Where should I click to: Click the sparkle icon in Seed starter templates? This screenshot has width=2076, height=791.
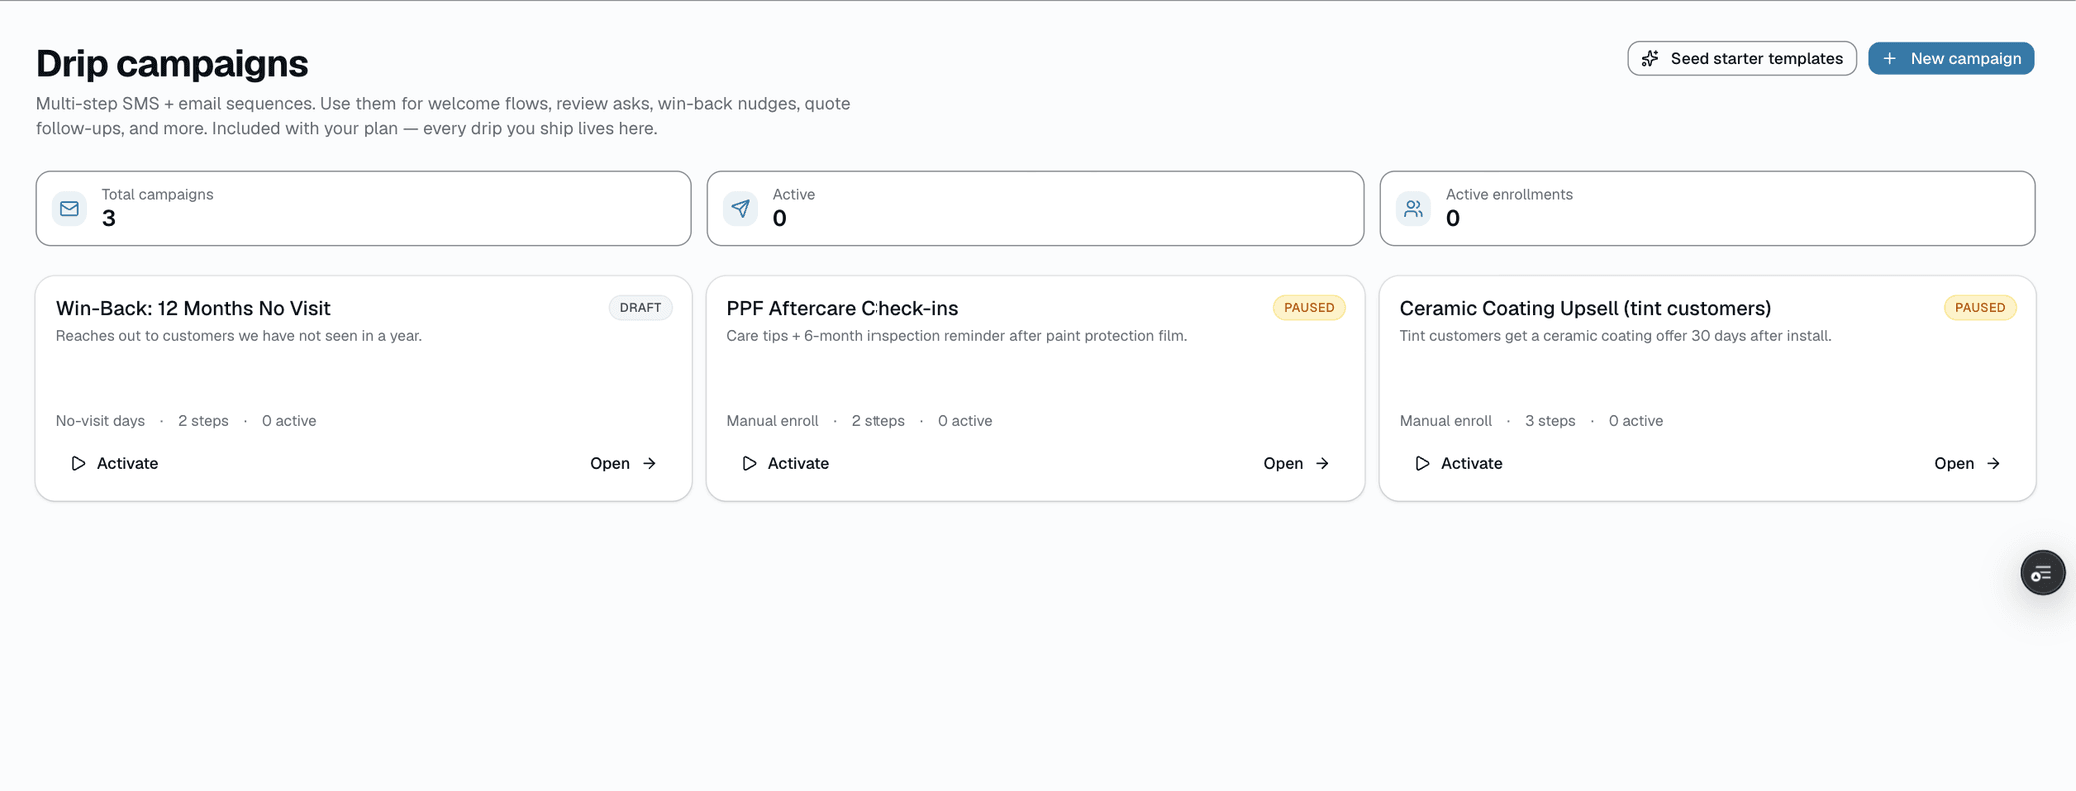[x=1650, y=58]
